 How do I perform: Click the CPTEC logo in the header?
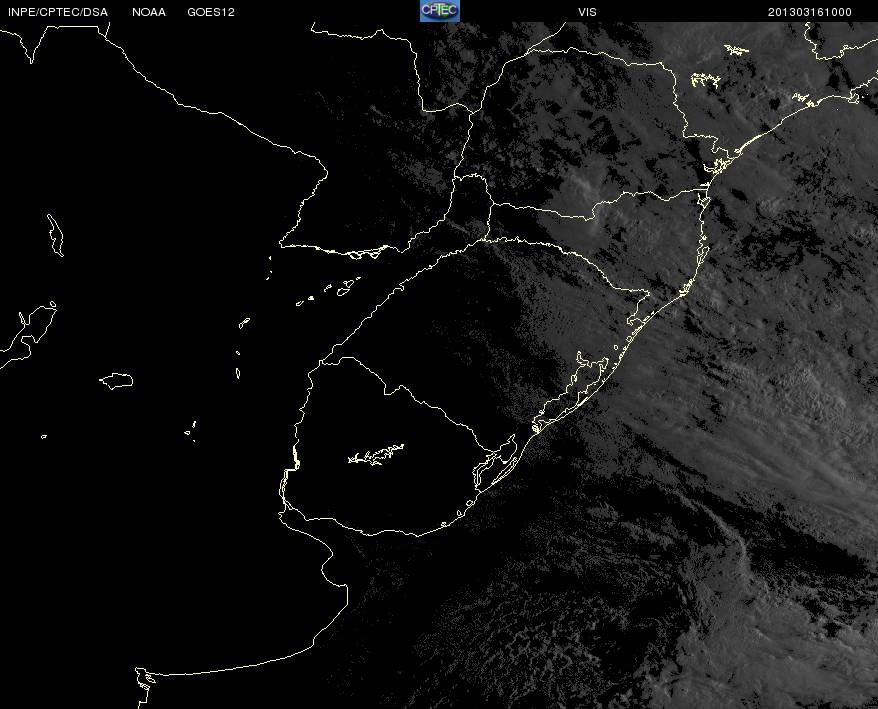(x=440, y=11)
